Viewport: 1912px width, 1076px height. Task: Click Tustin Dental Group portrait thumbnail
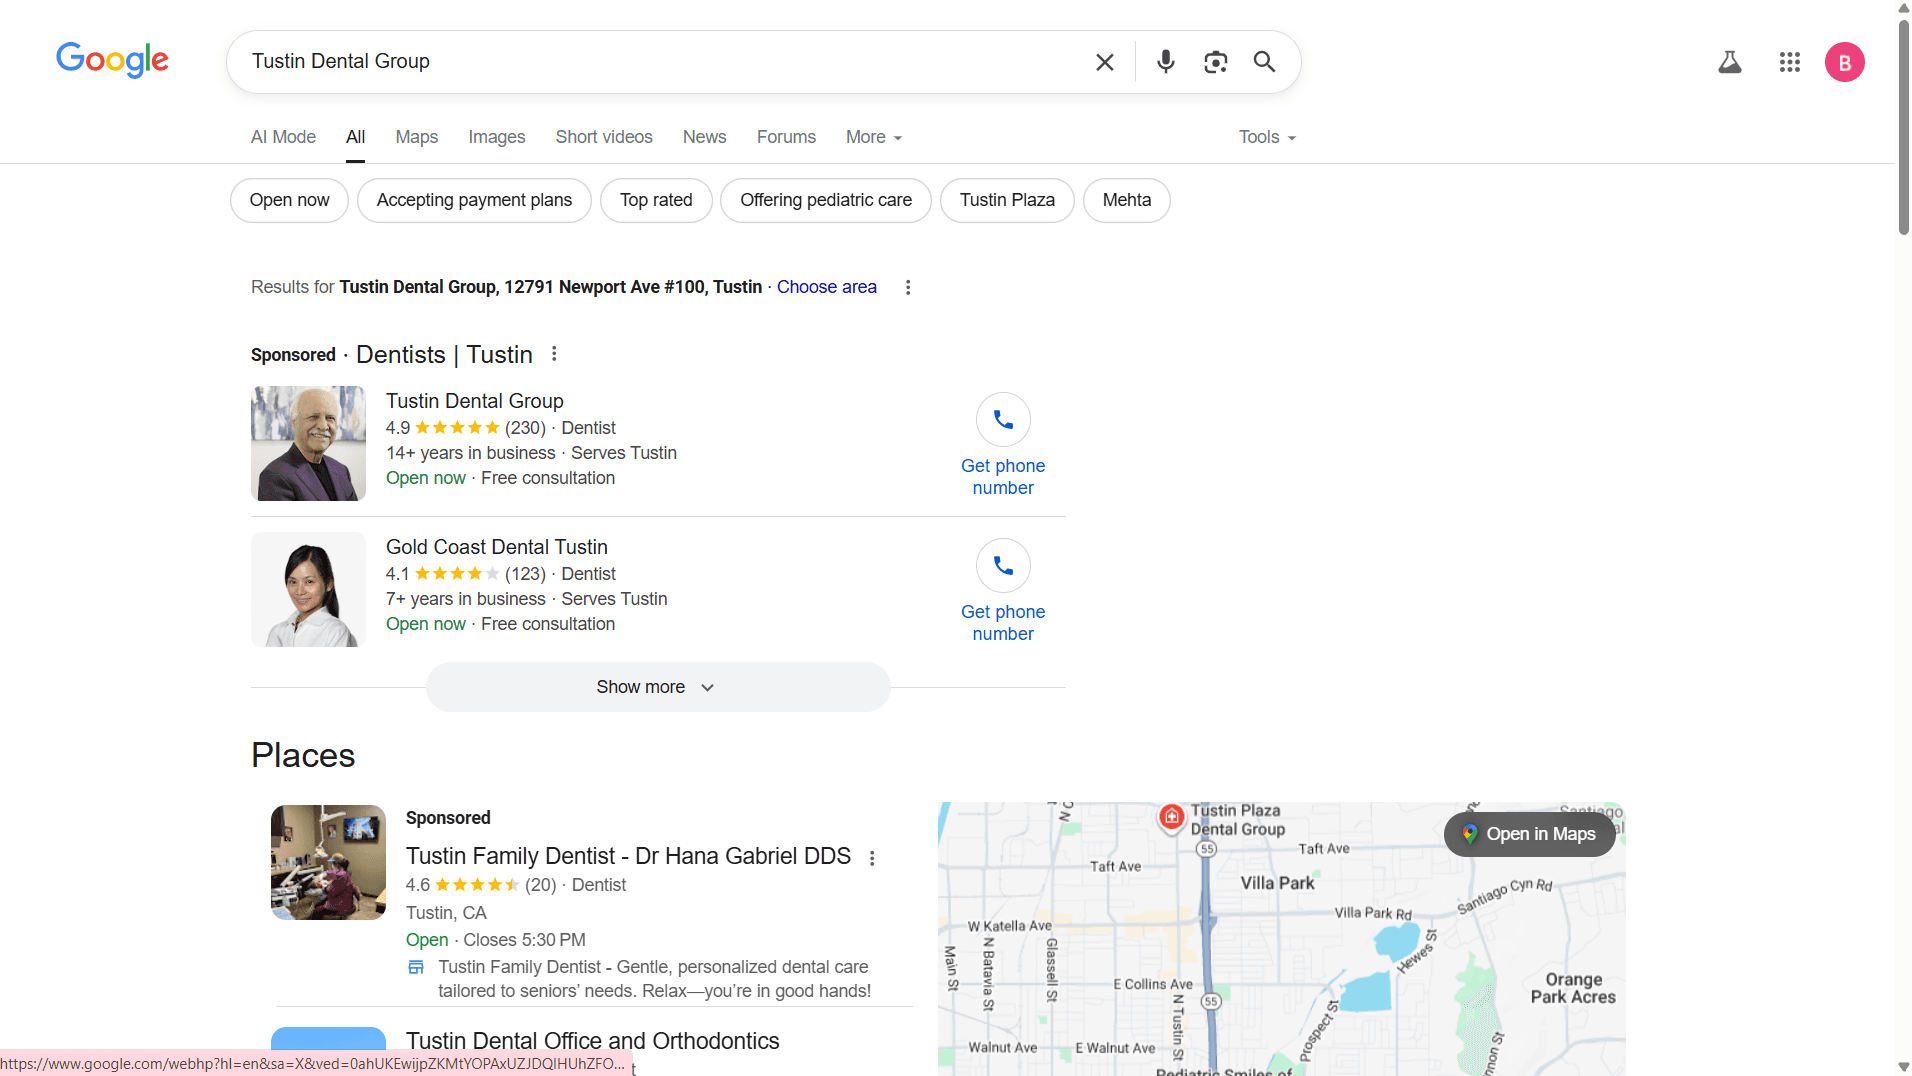pos(308,443)
